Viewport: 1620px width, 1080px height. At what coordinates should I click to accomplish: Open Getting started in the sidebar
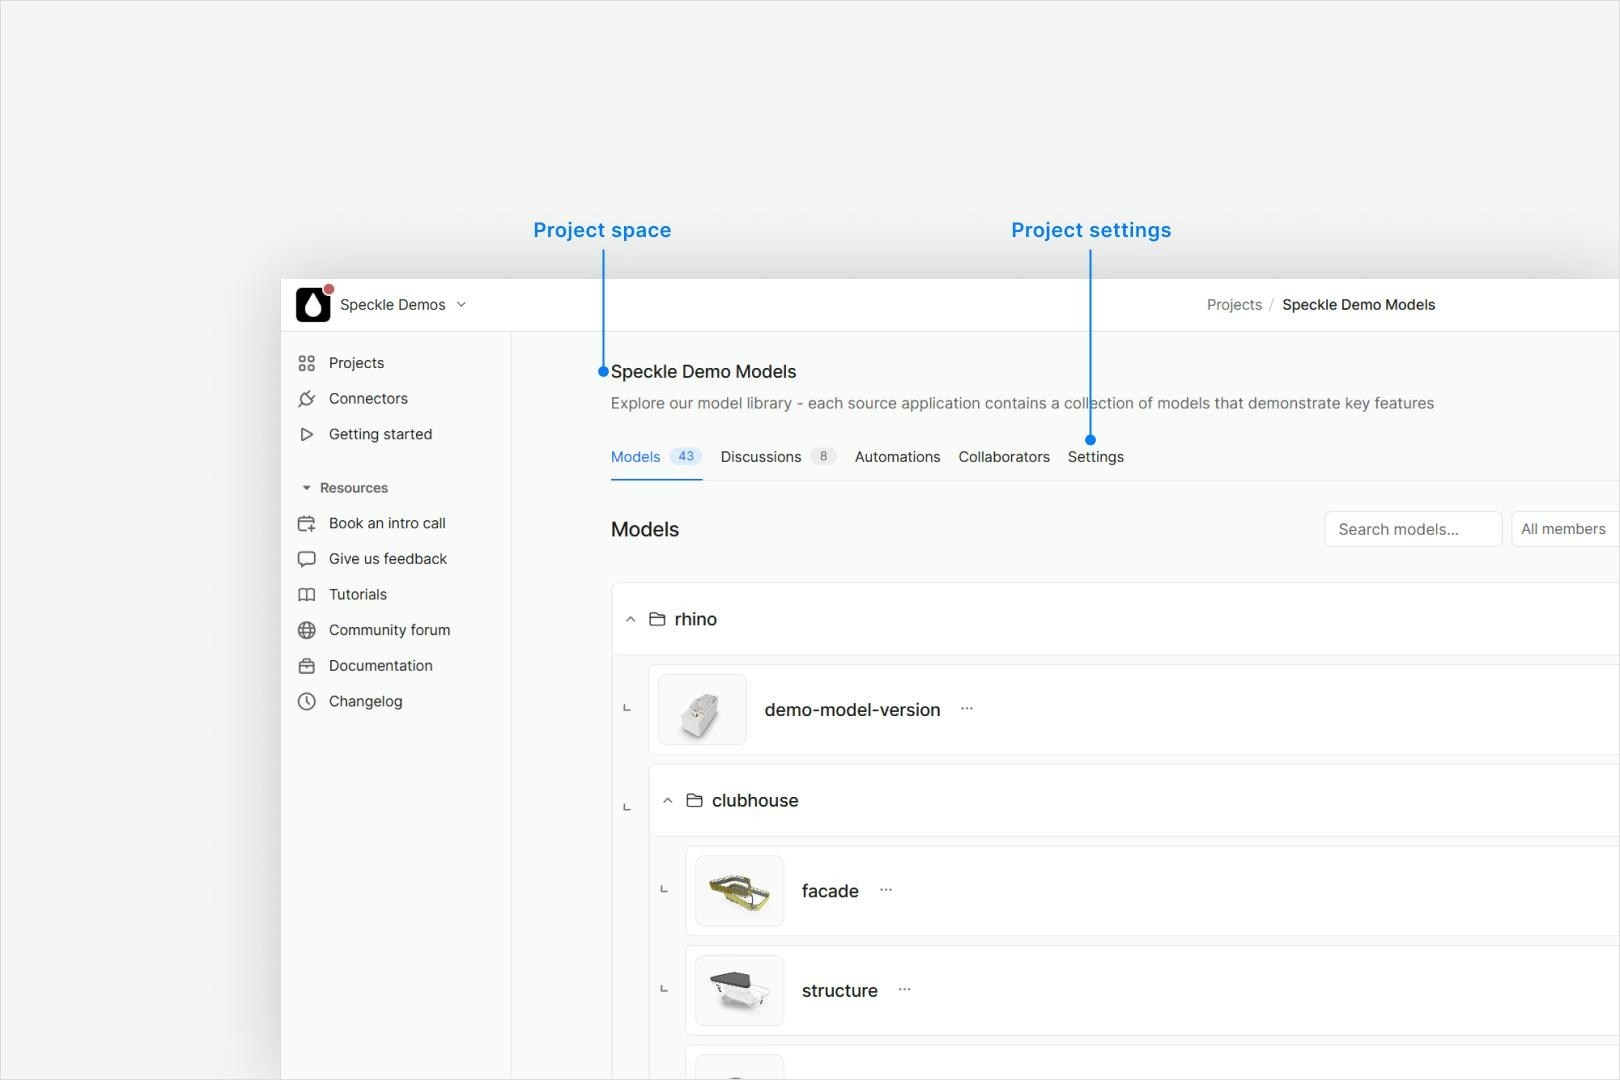[380, 434]
